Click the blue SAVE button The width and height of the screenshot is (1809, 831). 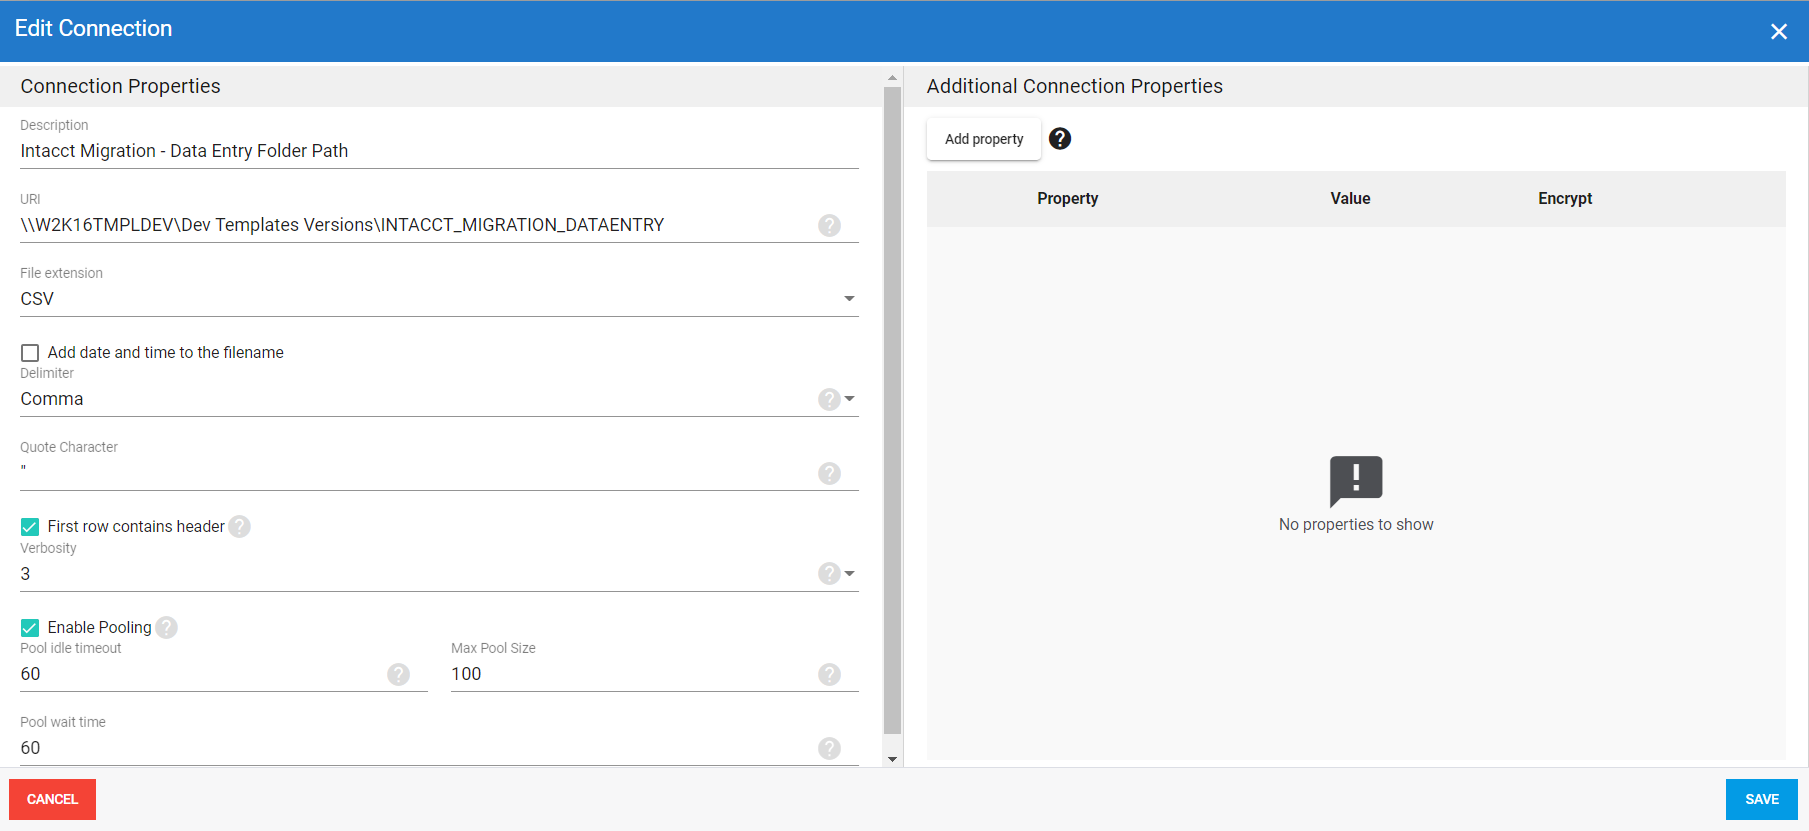pyautogui.click(x=1761, y=799)
